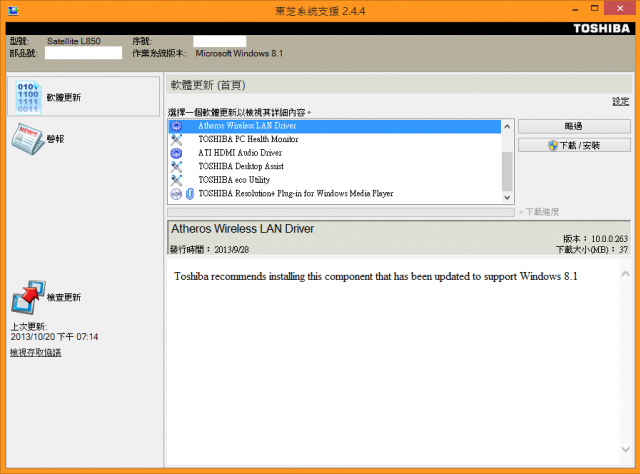Click the Microsoft Windows 8.1 OS version text

click(239, 53)
